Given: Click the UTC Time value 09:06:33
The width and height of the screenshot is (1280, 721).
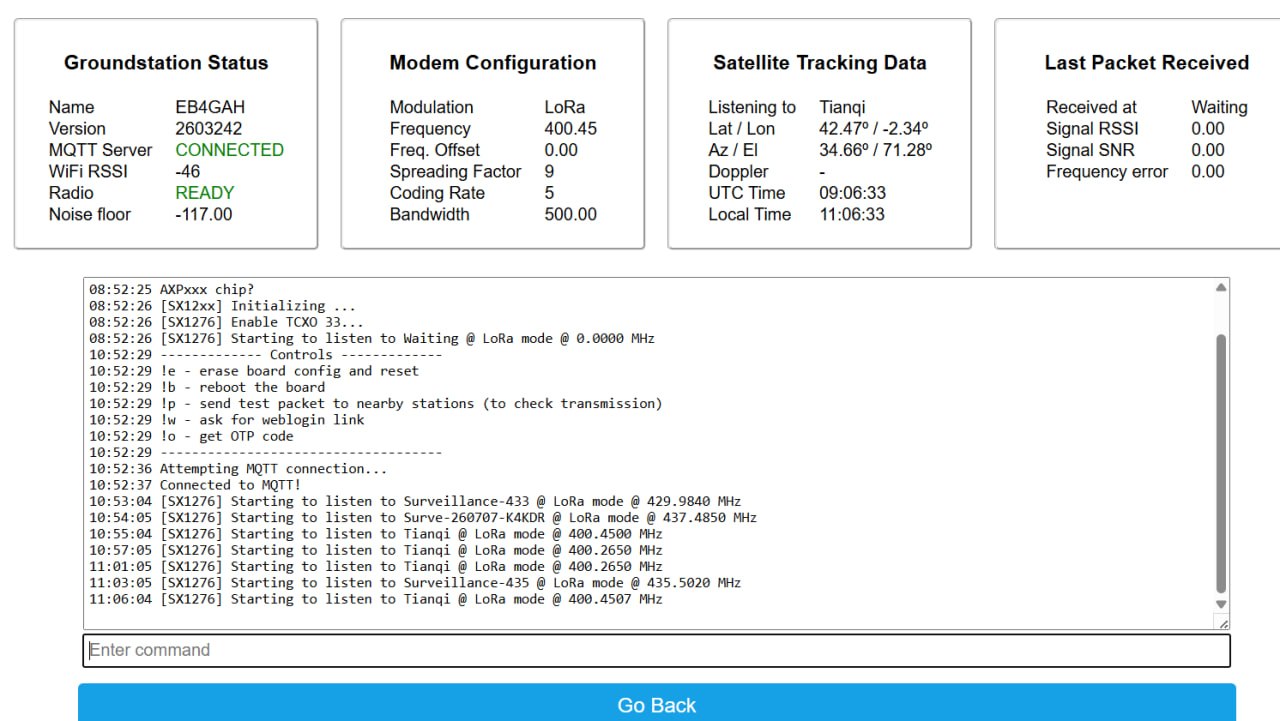Looking at the screenshot, I should pos(852,193).
